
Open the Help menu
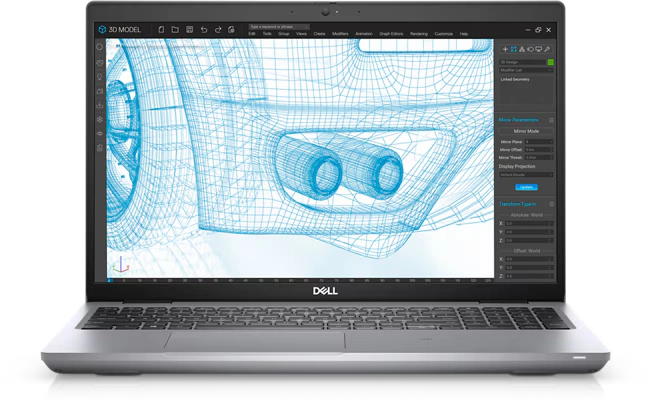click(464, 34)
